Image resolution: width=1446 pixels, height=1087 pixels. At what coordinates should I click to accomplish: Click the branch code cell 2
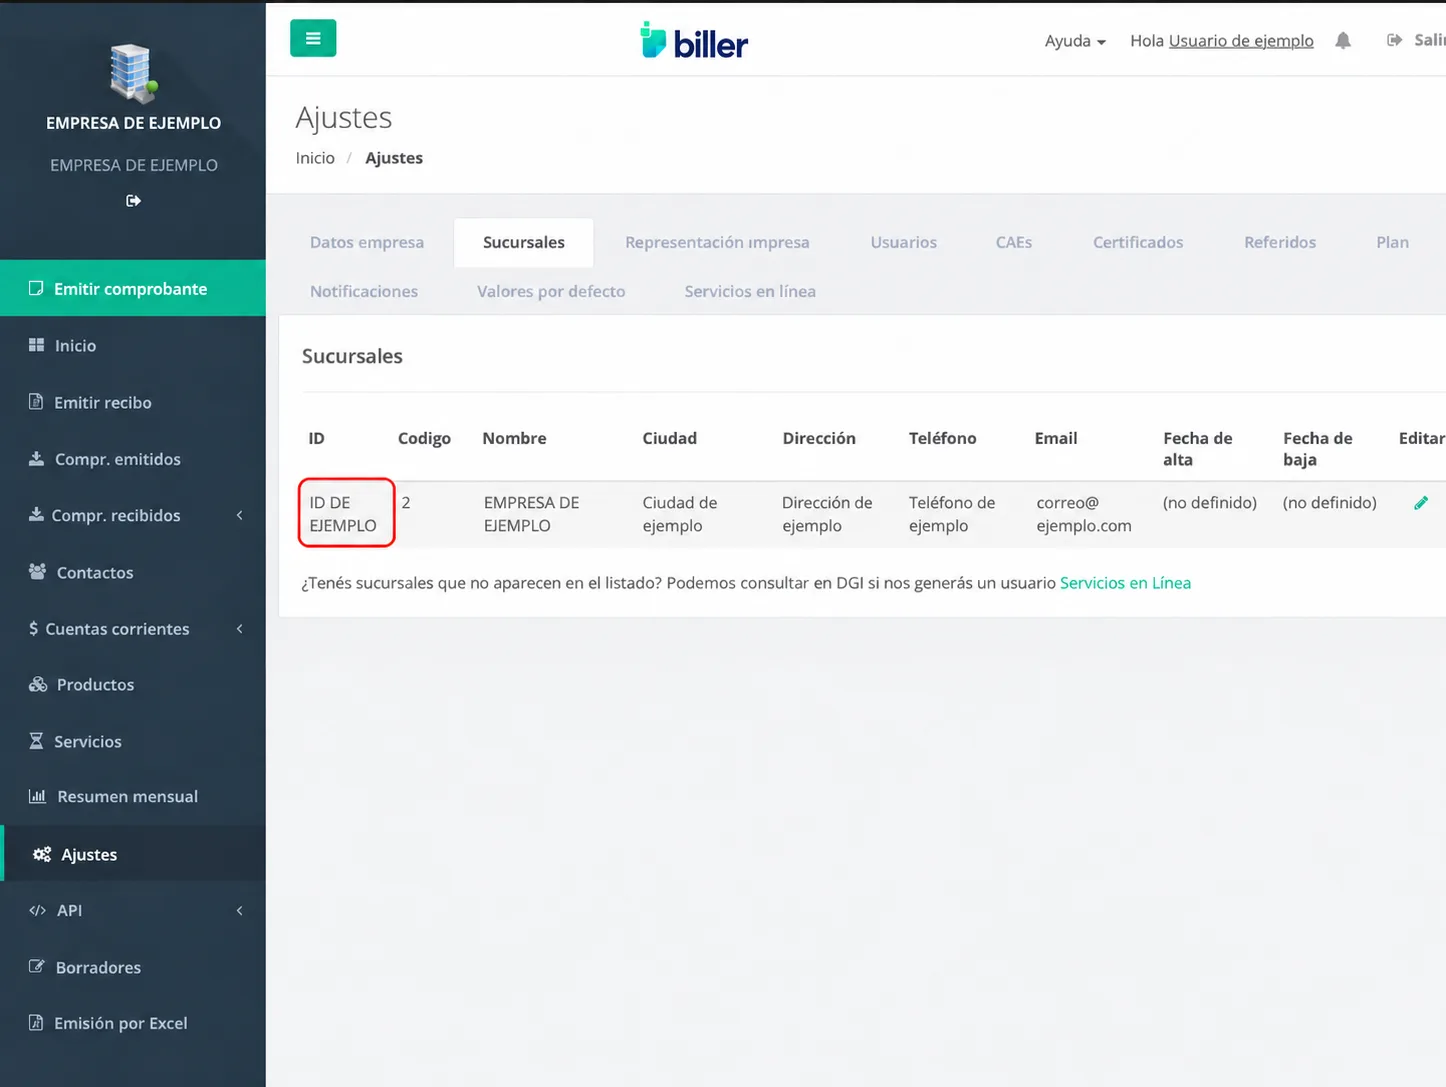pyautogui.click(x=406, y=503)
